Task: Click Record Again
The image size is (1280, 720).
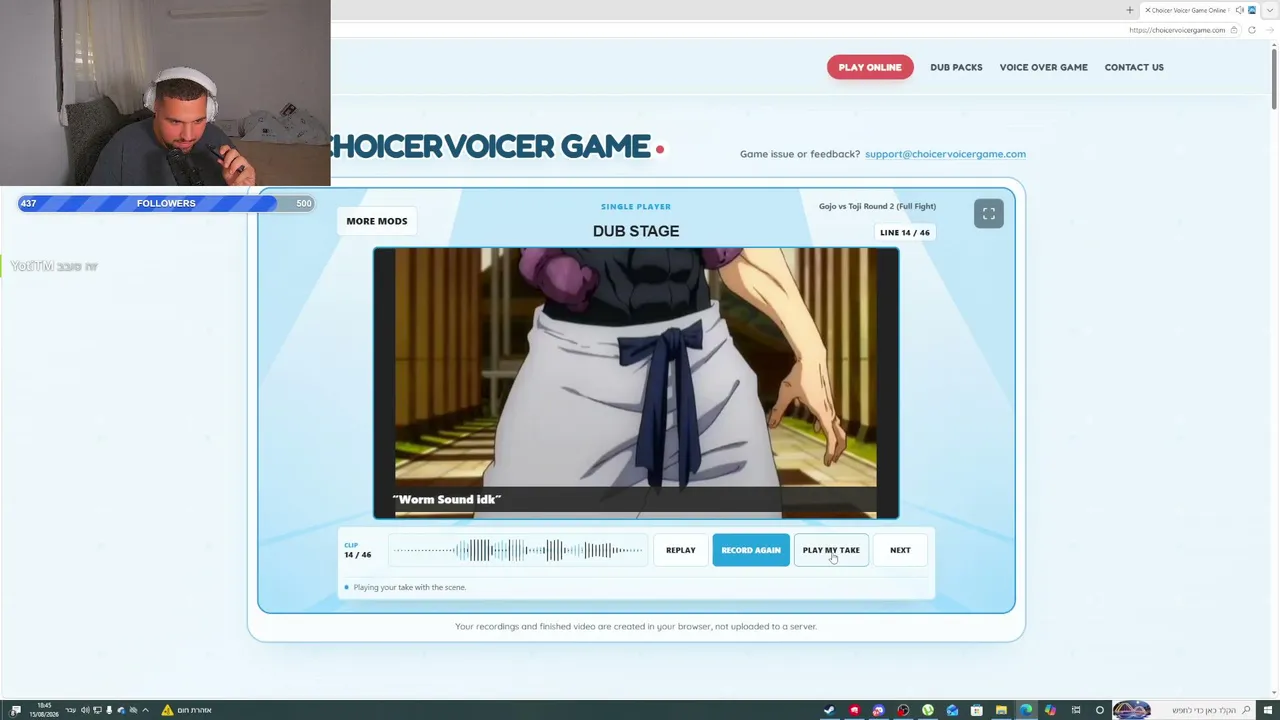Action: coord(751,550)
